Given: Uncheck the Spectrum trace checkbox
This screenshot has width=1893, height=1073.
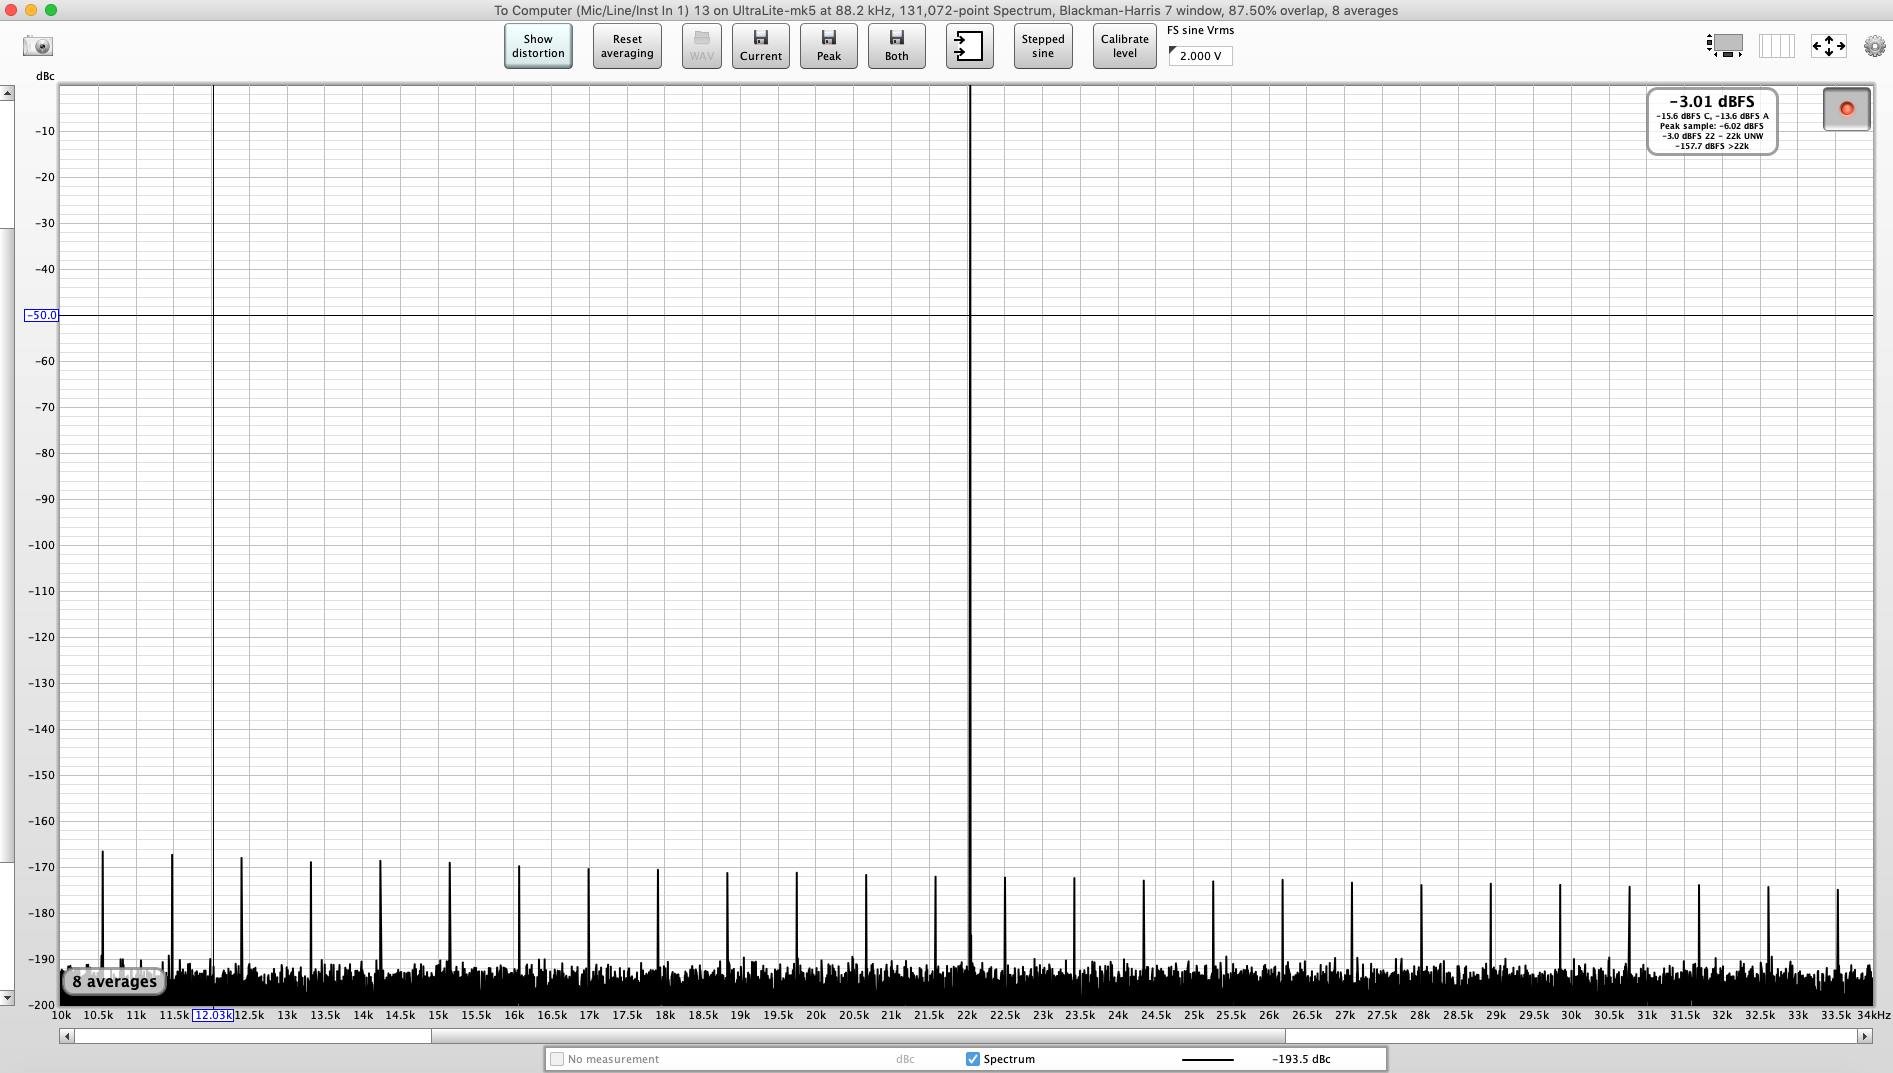Looking at the screenshot, I should pyautogui.click(x=973, y=1059).
